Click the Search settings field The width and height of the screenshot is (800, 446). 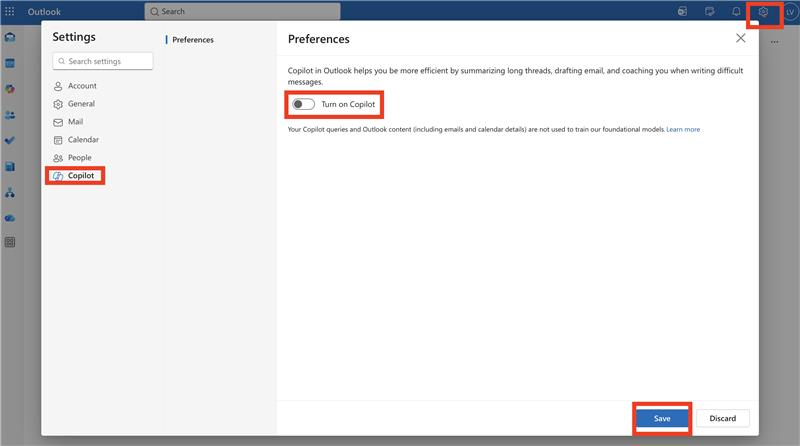click(x=103, y=61)
